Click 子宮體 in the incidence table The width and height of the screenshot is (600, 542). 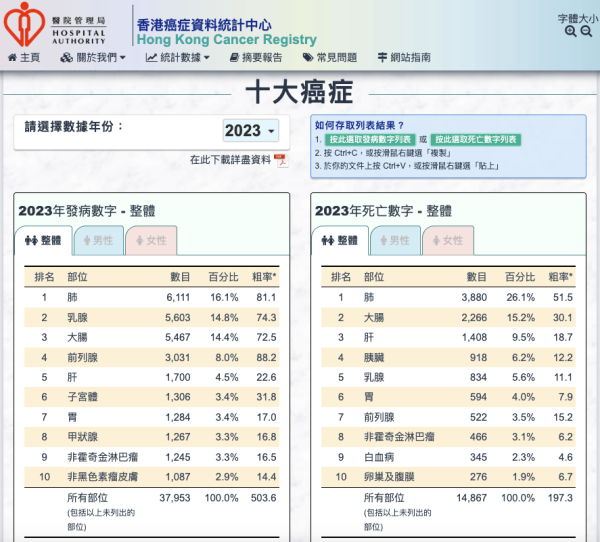82,397
